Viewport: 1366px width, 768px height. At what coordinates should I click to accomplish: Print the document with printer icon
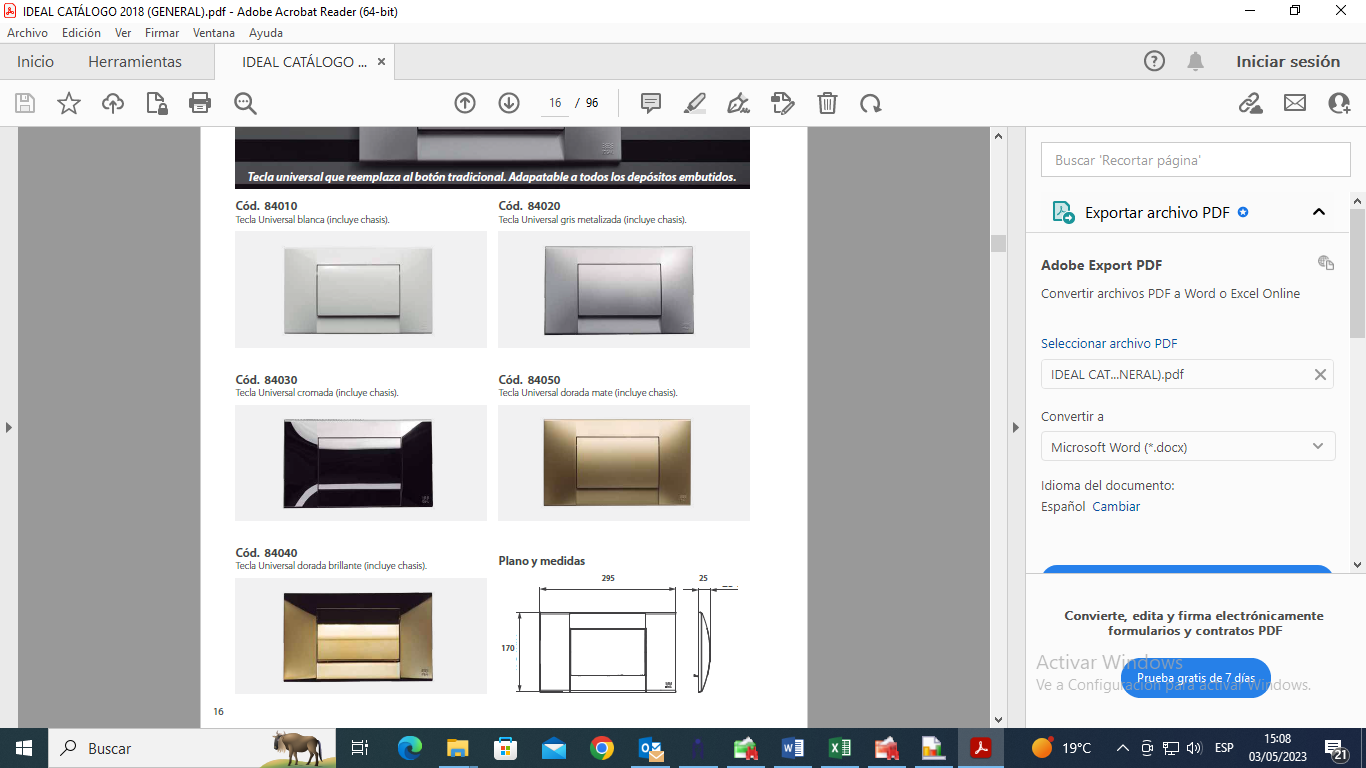click(x=200, y=103)
